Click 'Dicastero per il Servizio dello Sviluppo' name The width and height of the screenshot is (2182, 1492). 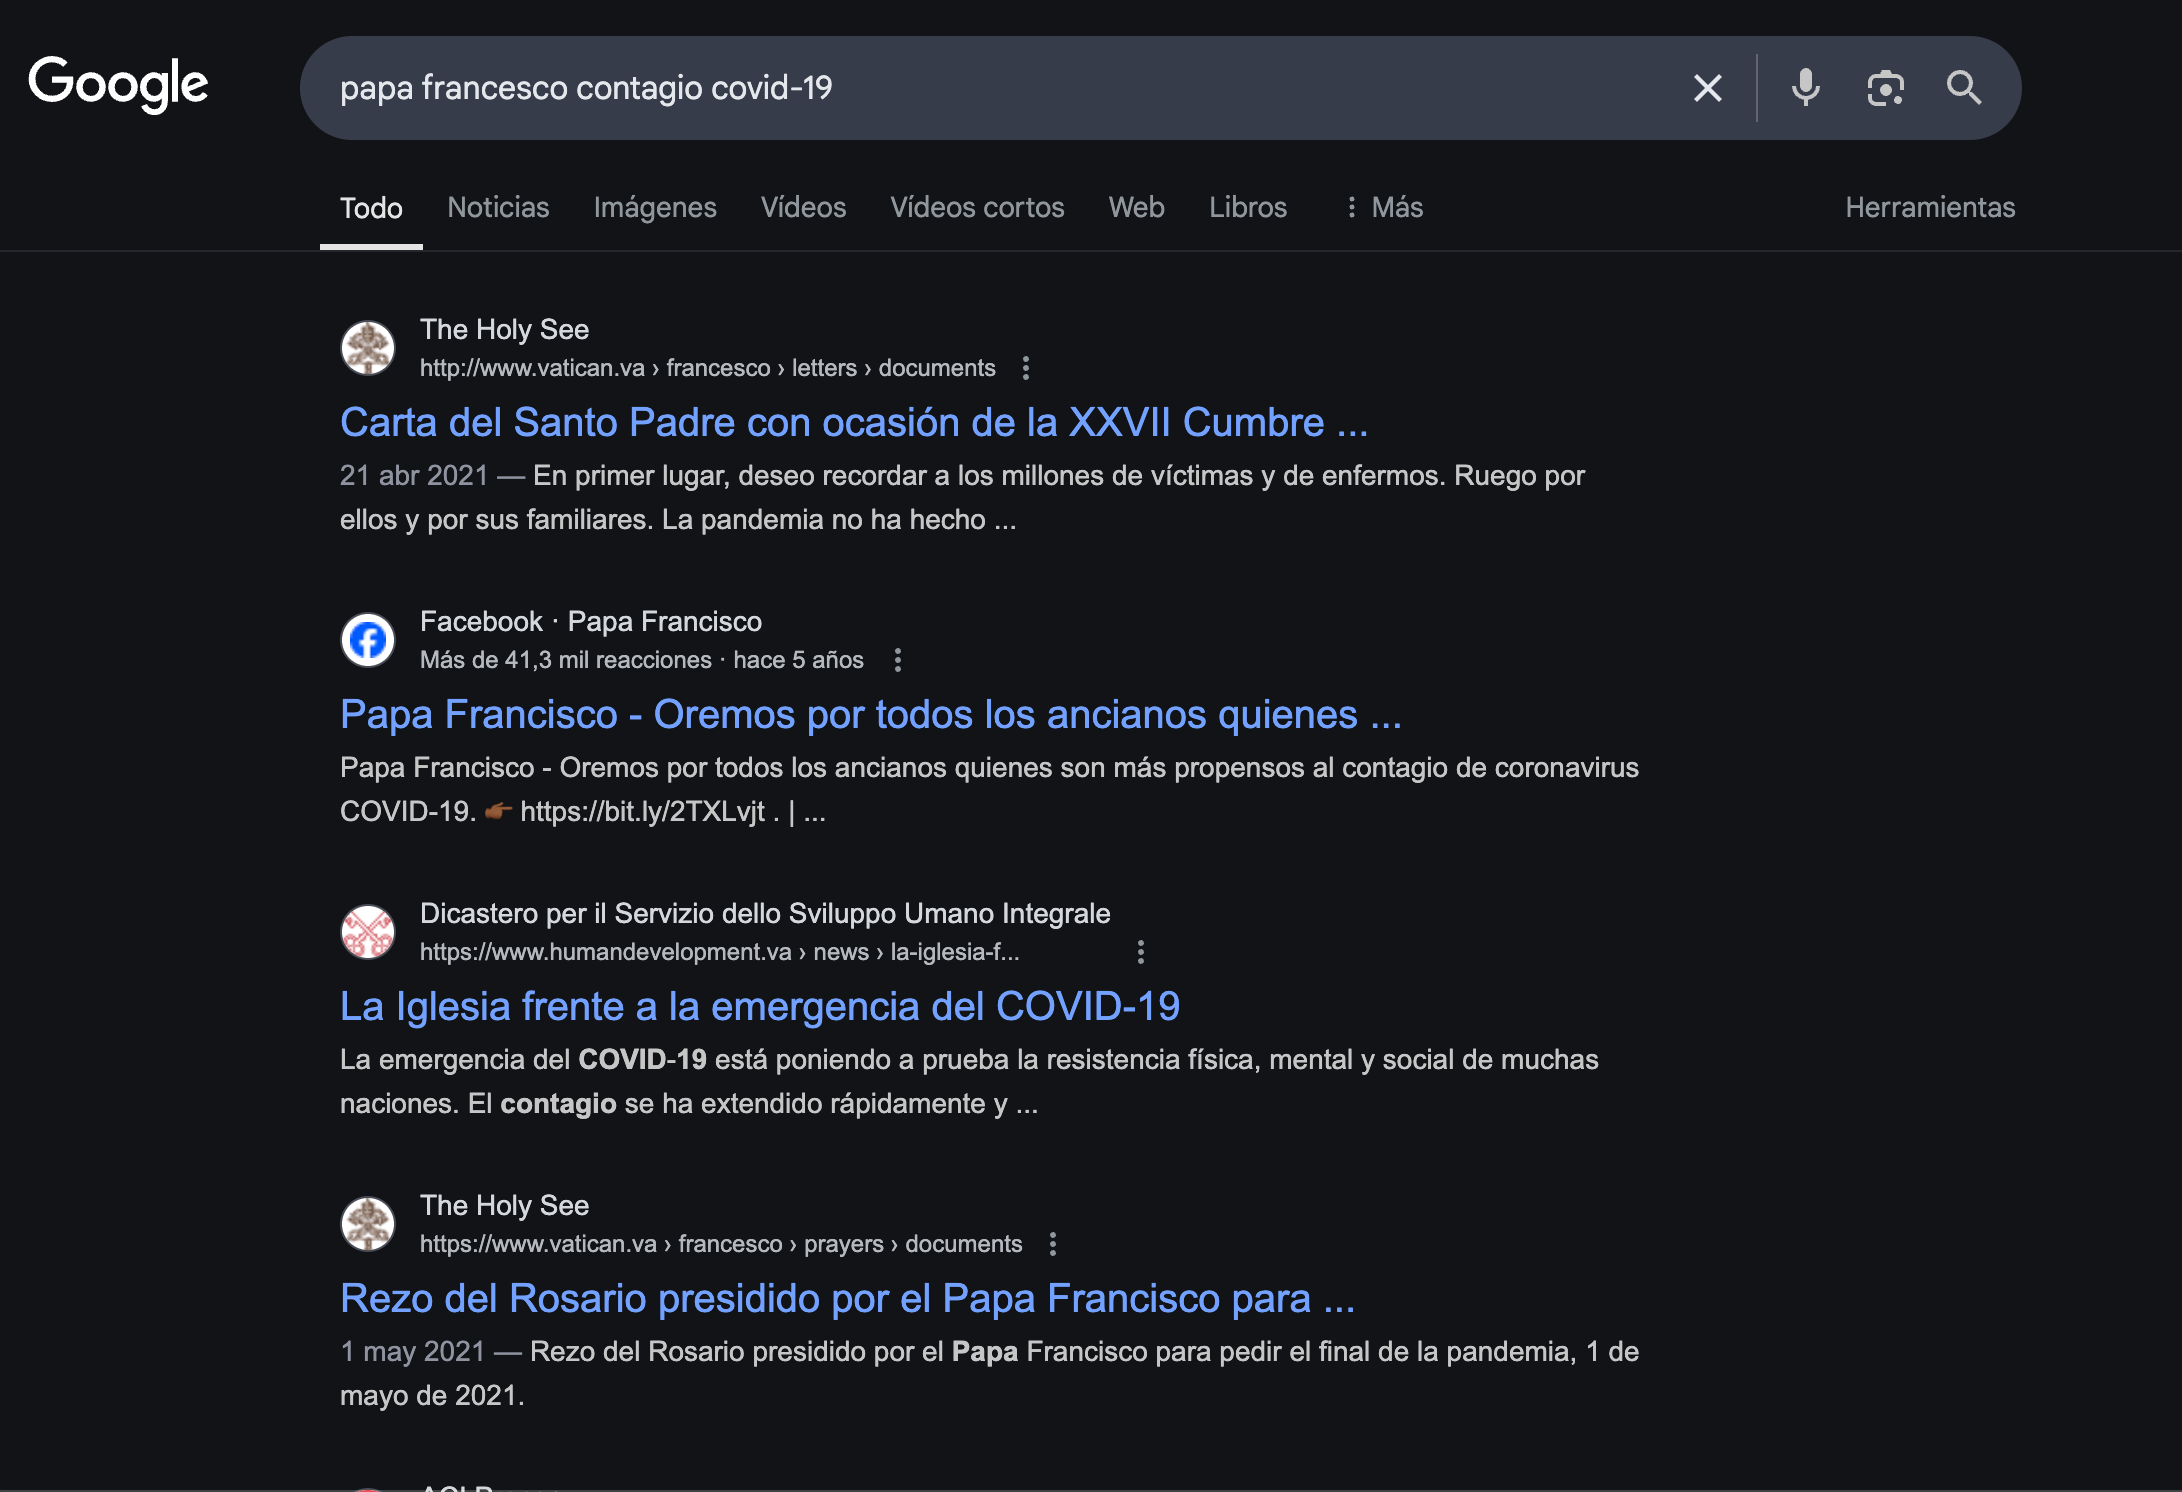(x=765, y=913)
